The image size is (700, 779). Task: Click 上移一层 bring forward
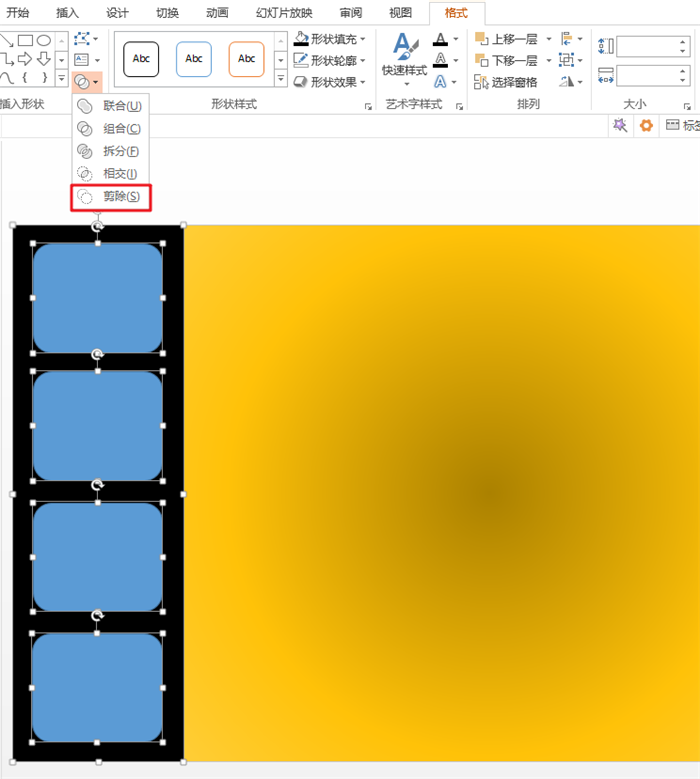[507, 39]
